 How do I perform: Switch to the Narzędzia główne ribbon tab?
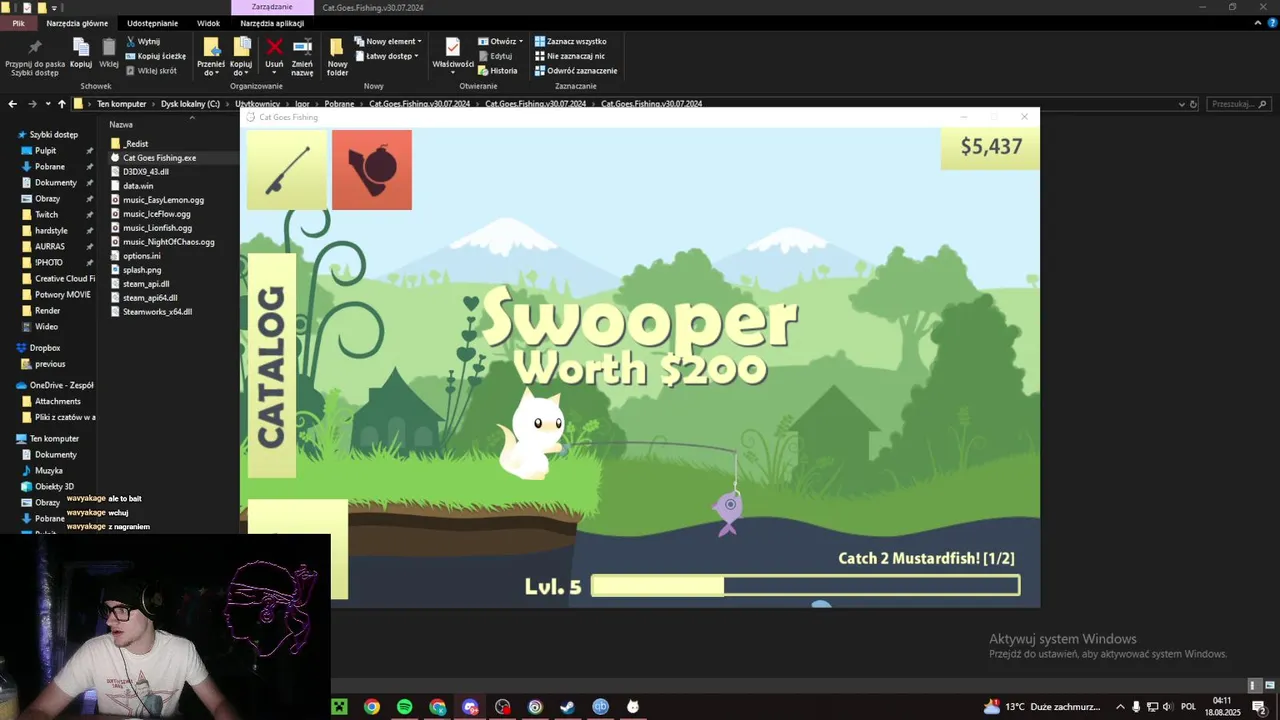click(77, 23)
